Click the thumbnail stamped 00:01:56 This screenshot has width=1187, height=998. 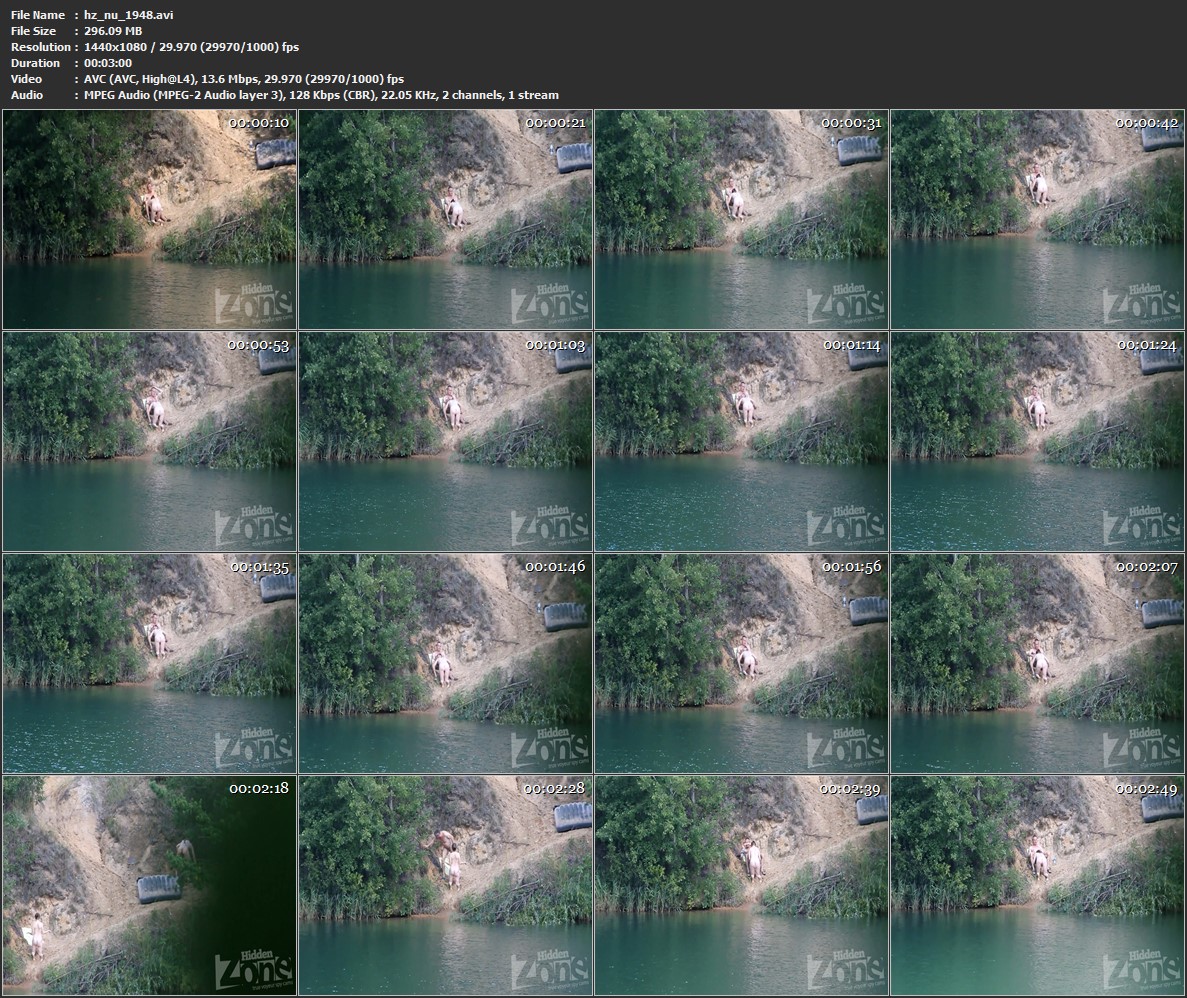[741, 663]
